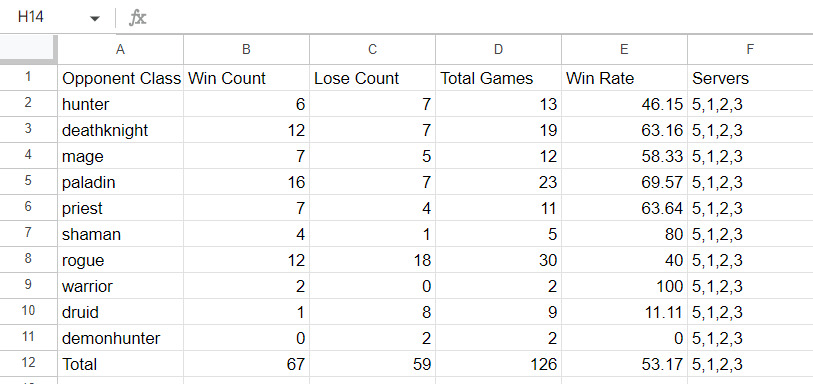Viewport: 813px width, 384px height.
Task: Select row 1 header
Action: [x=28, y=78]
